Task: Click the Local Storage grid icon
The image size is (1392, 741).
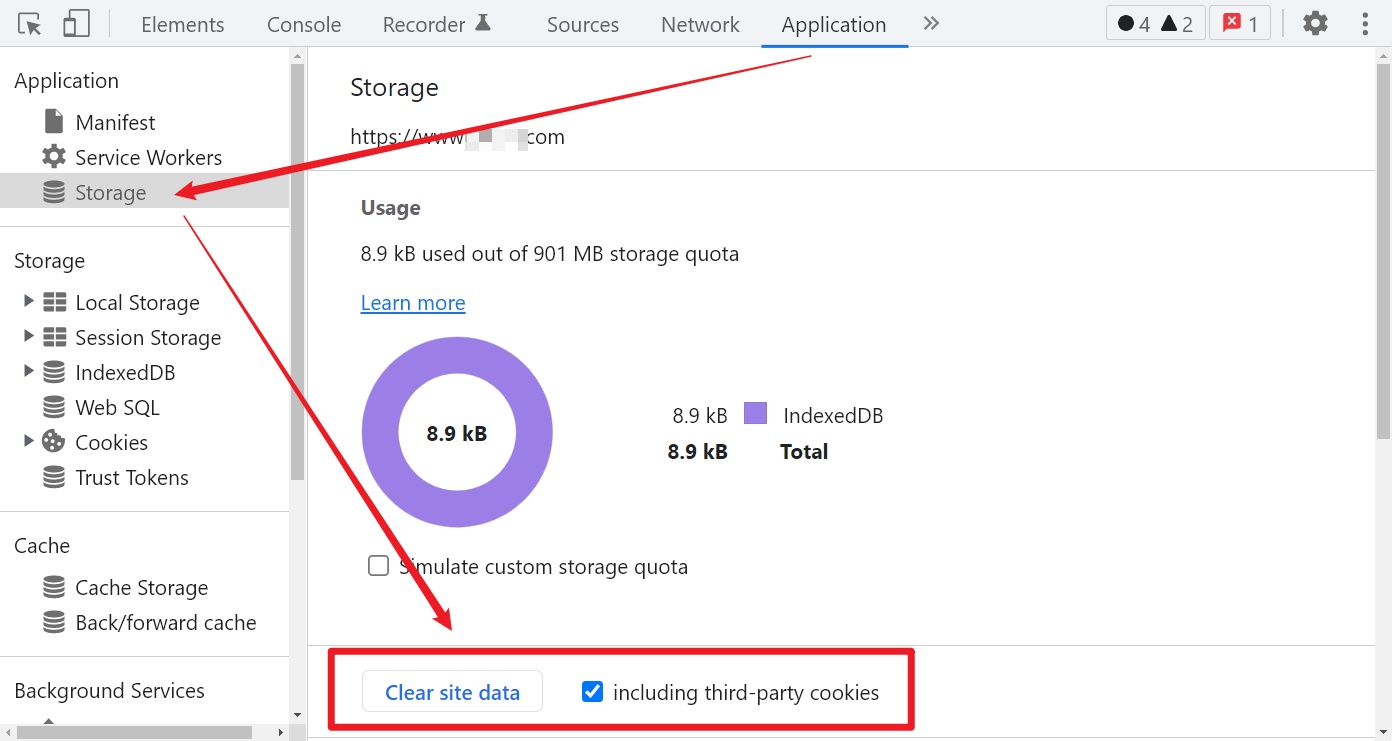Action: click(54, 302)
